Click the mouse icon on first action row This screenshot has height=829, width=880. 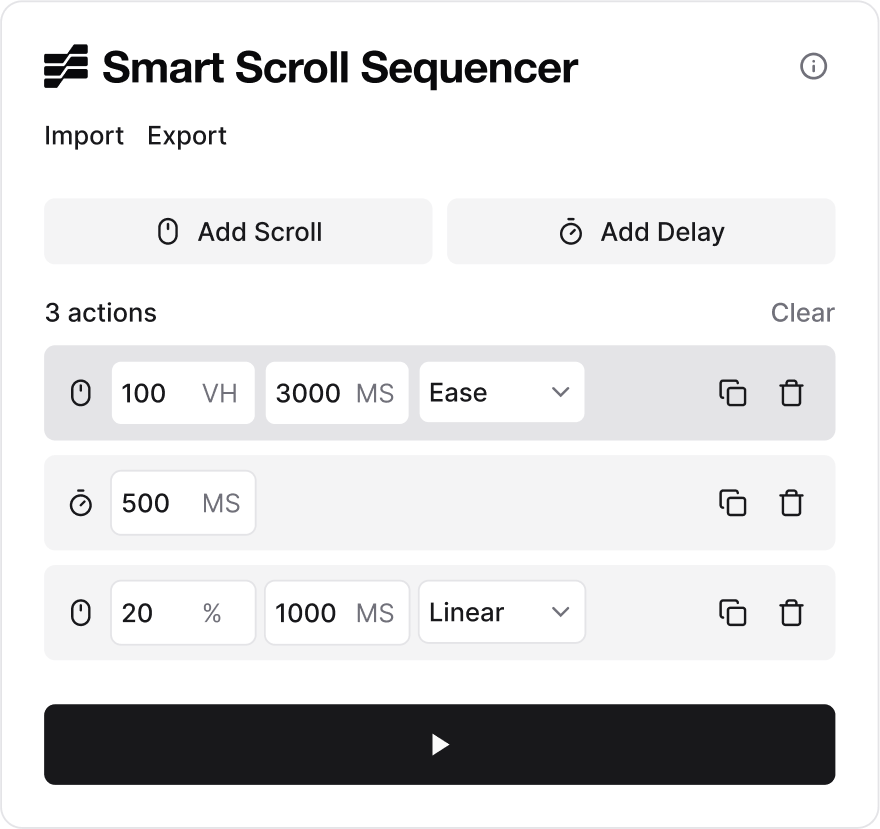[81, 393]
